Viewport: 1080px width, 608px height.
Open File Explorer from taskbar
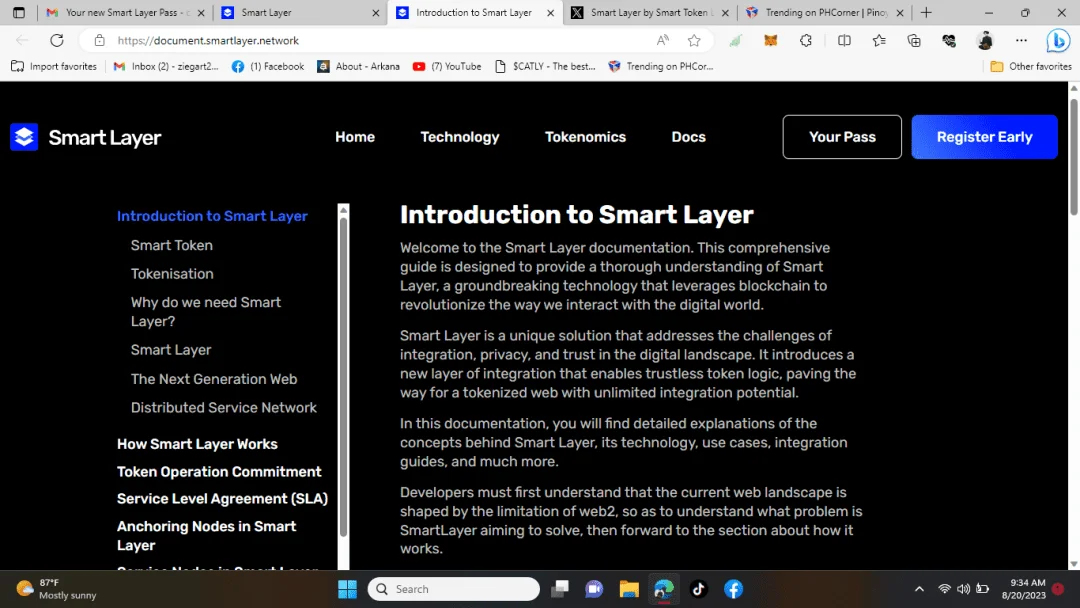[629, 589]
